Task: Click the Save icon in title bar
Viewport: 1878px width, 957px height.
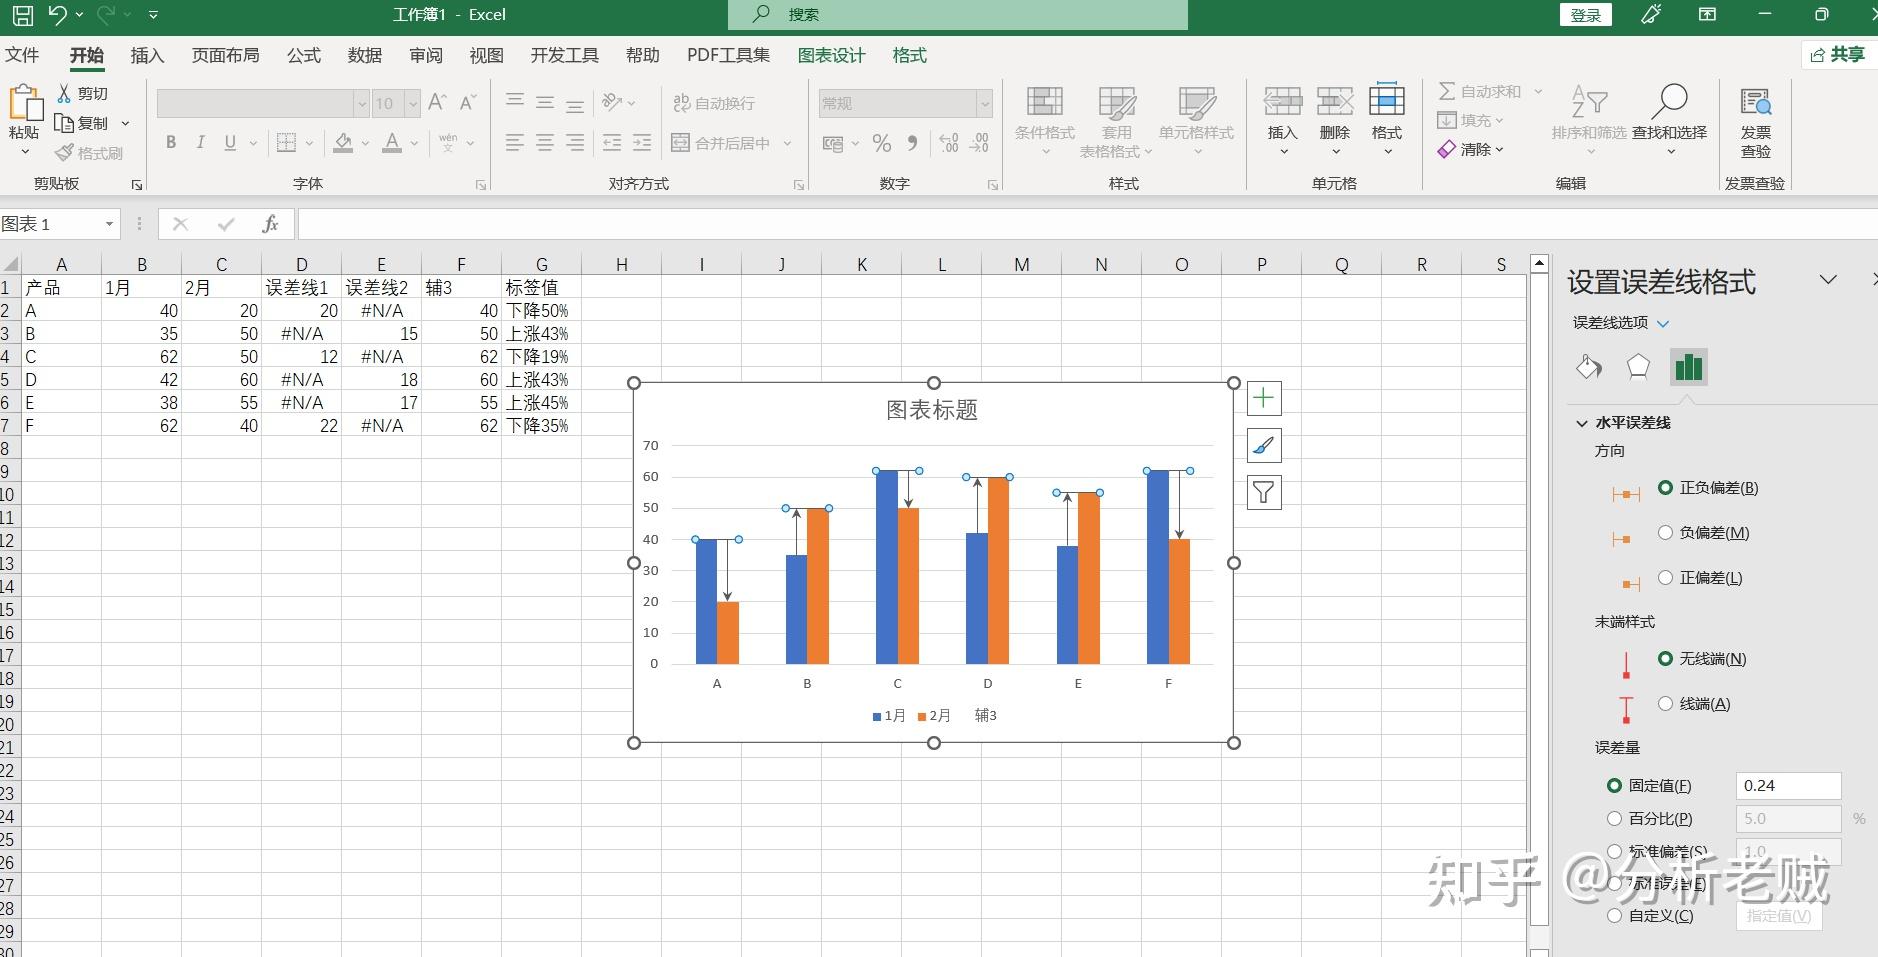Action: pos(22,15)
